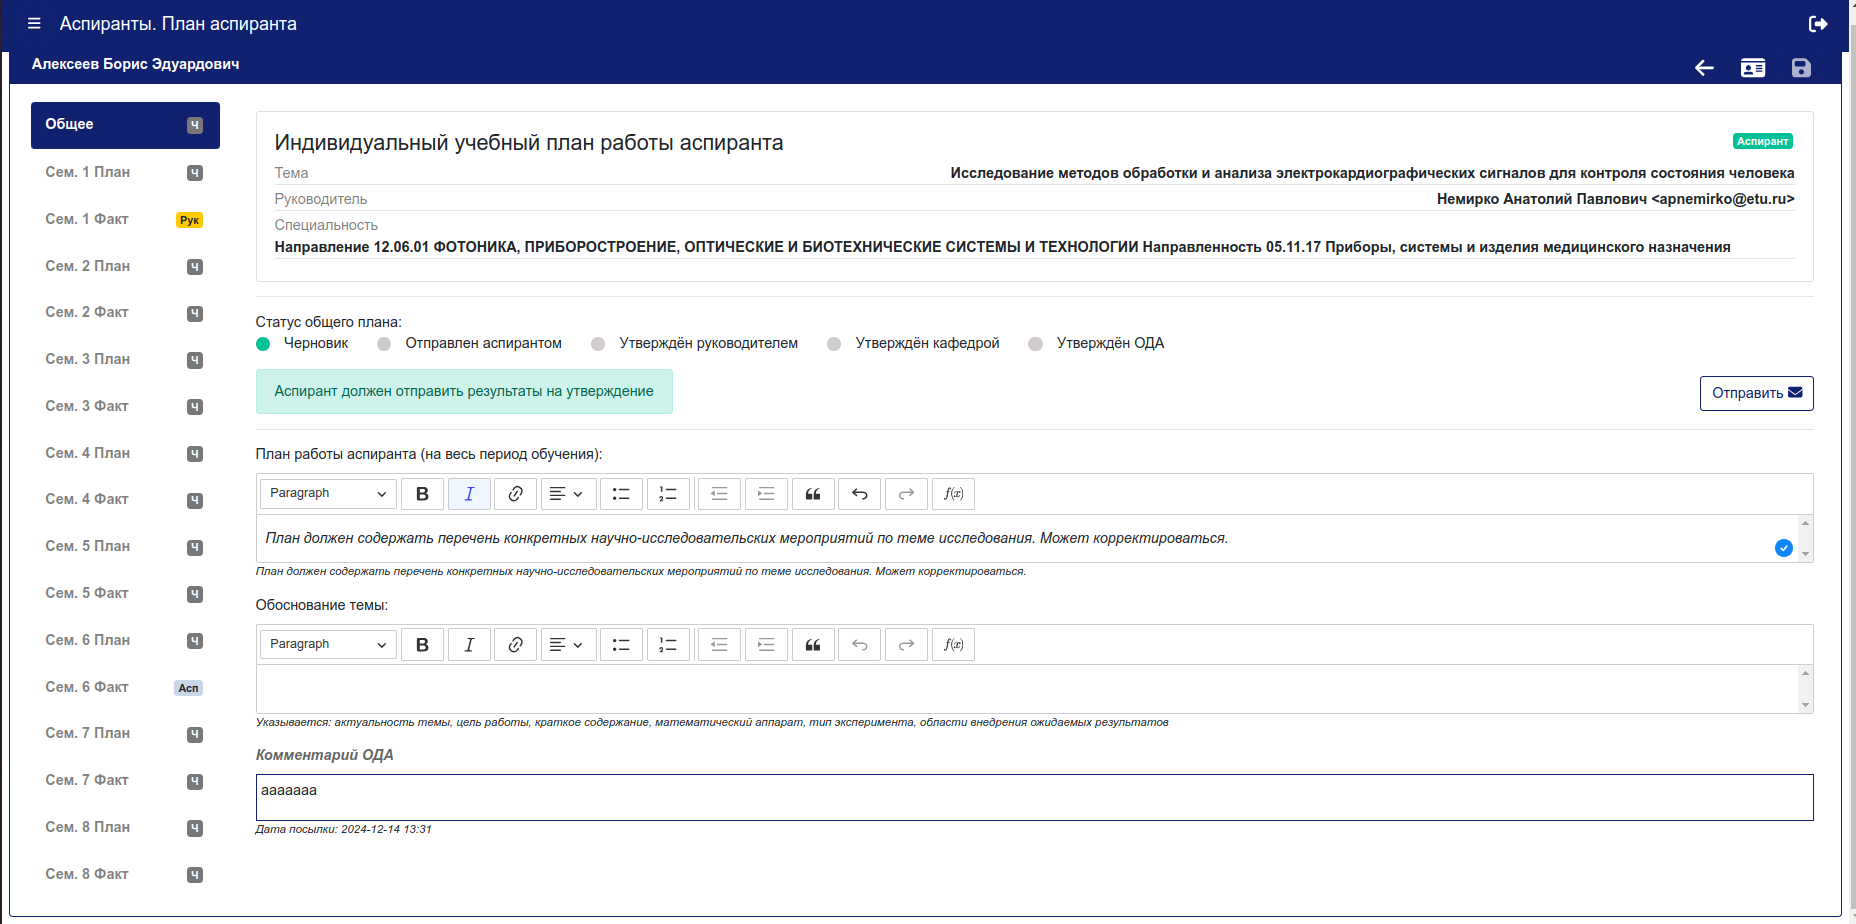Click the hamburger menu icon

(34, 23)
